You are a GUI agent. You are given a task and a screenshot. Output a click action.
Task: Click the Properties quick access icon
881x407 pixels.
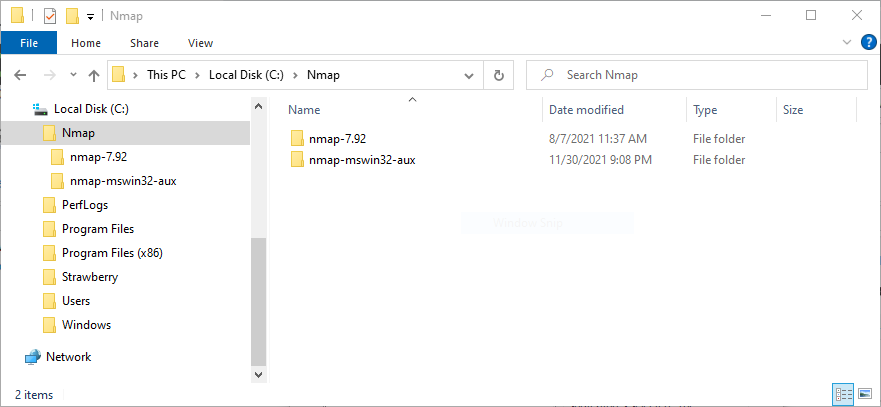pyautogui.click(x=50, y=16)
